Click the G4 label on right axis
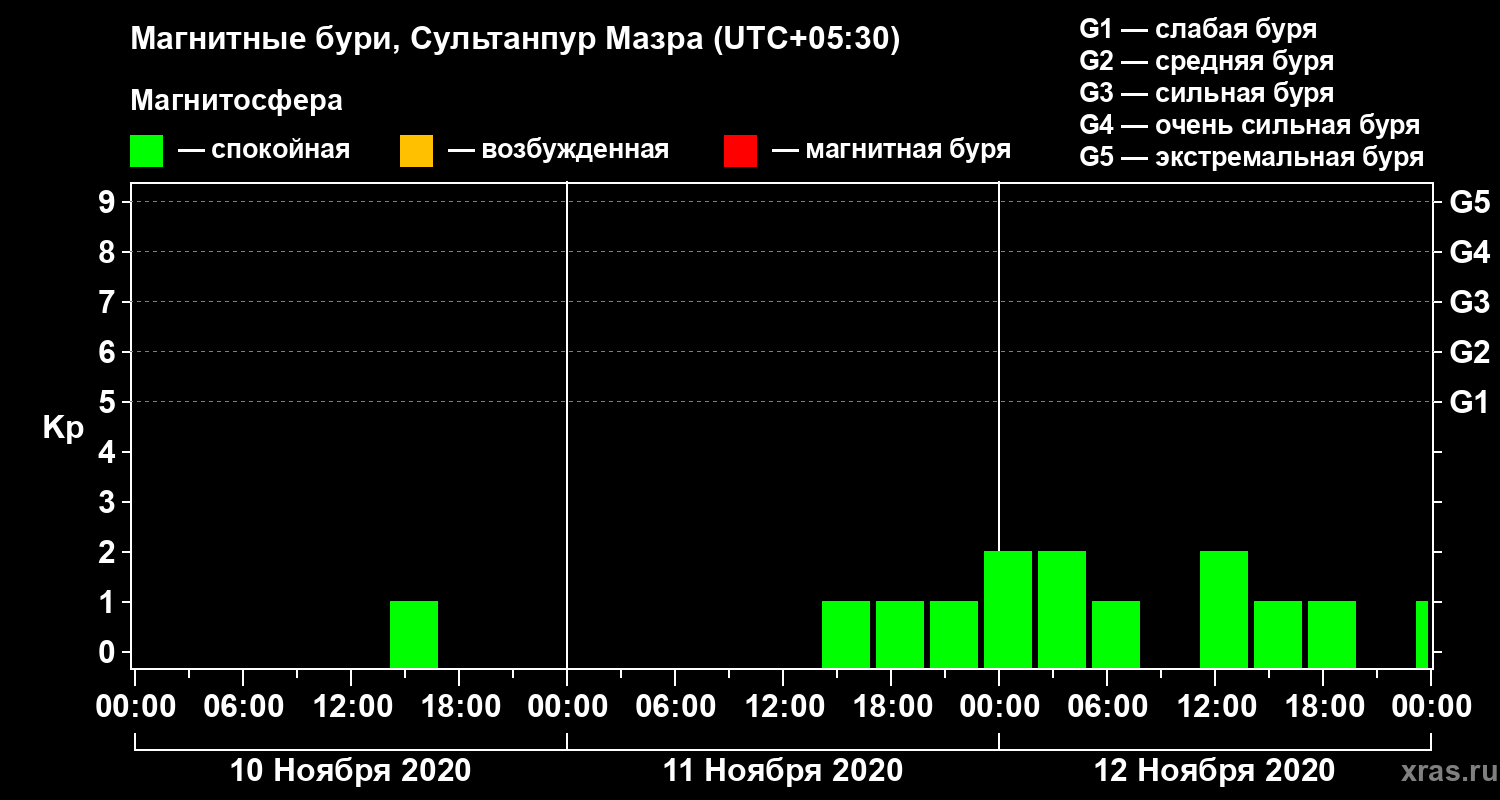 tap(1469, 252)
